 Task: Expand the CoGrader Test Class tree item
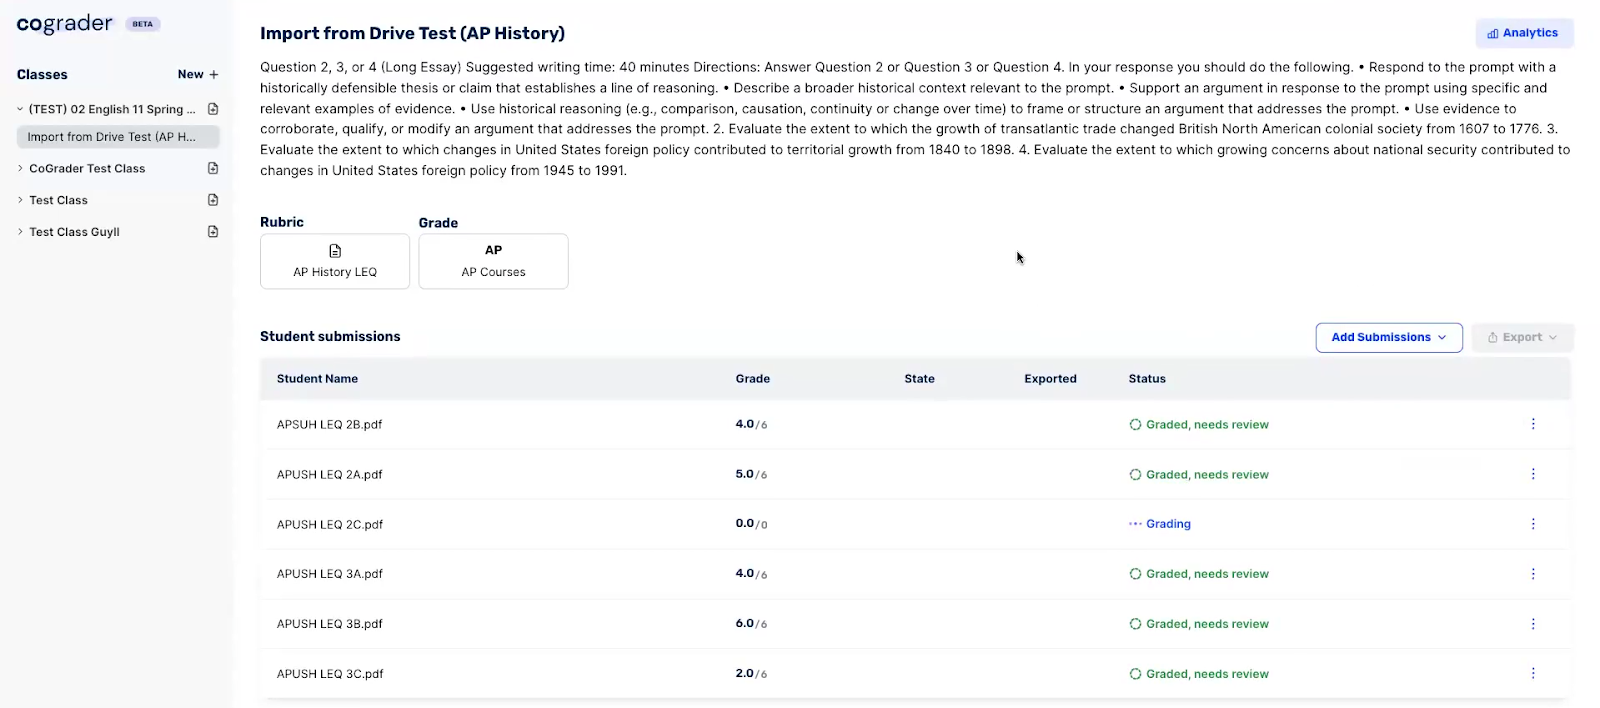(x=20, y=169)
